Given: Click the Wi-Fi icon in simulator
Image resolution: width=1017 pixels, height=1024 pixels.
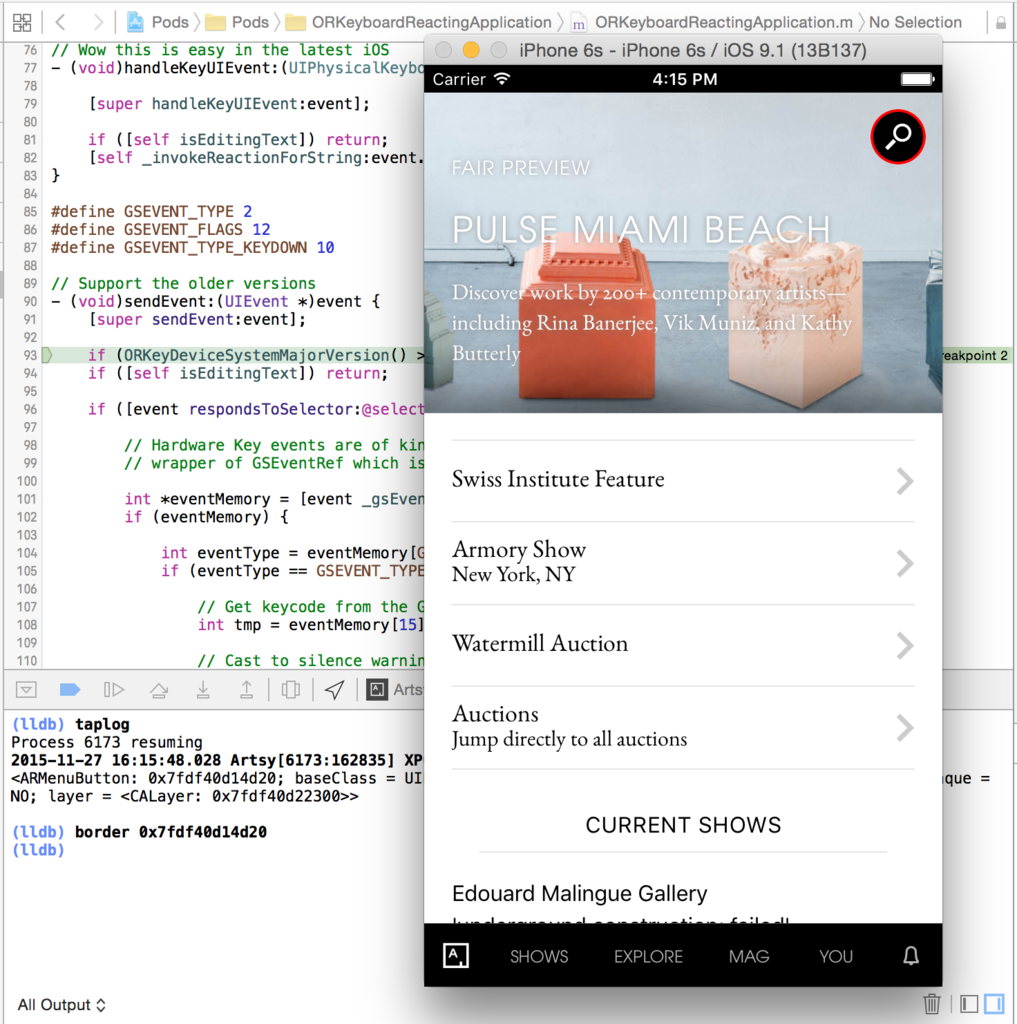Looking at the screenshot, I should click(502, 79).
